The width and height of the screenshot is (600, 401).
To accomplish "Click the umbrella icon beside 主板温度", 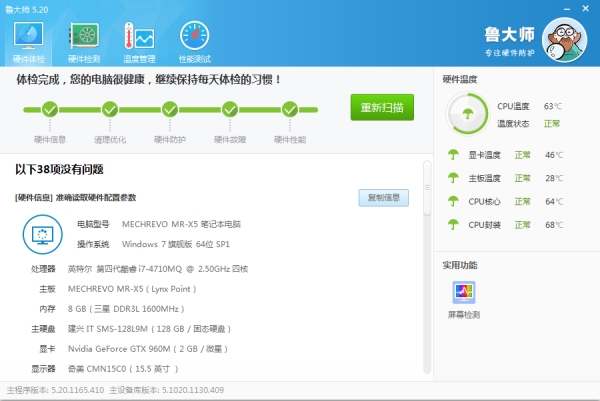I will pyautogui.click(x=453, y=178).
